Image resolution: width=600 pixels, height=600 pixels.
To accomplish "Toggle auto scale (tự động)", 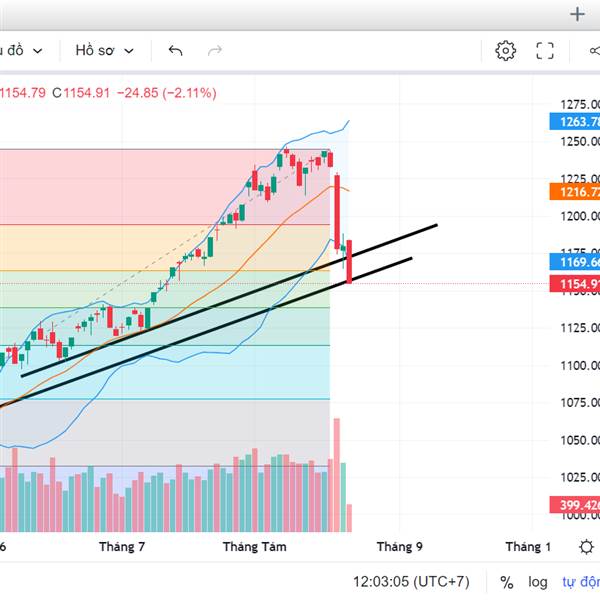I will (x=580, y=581).
